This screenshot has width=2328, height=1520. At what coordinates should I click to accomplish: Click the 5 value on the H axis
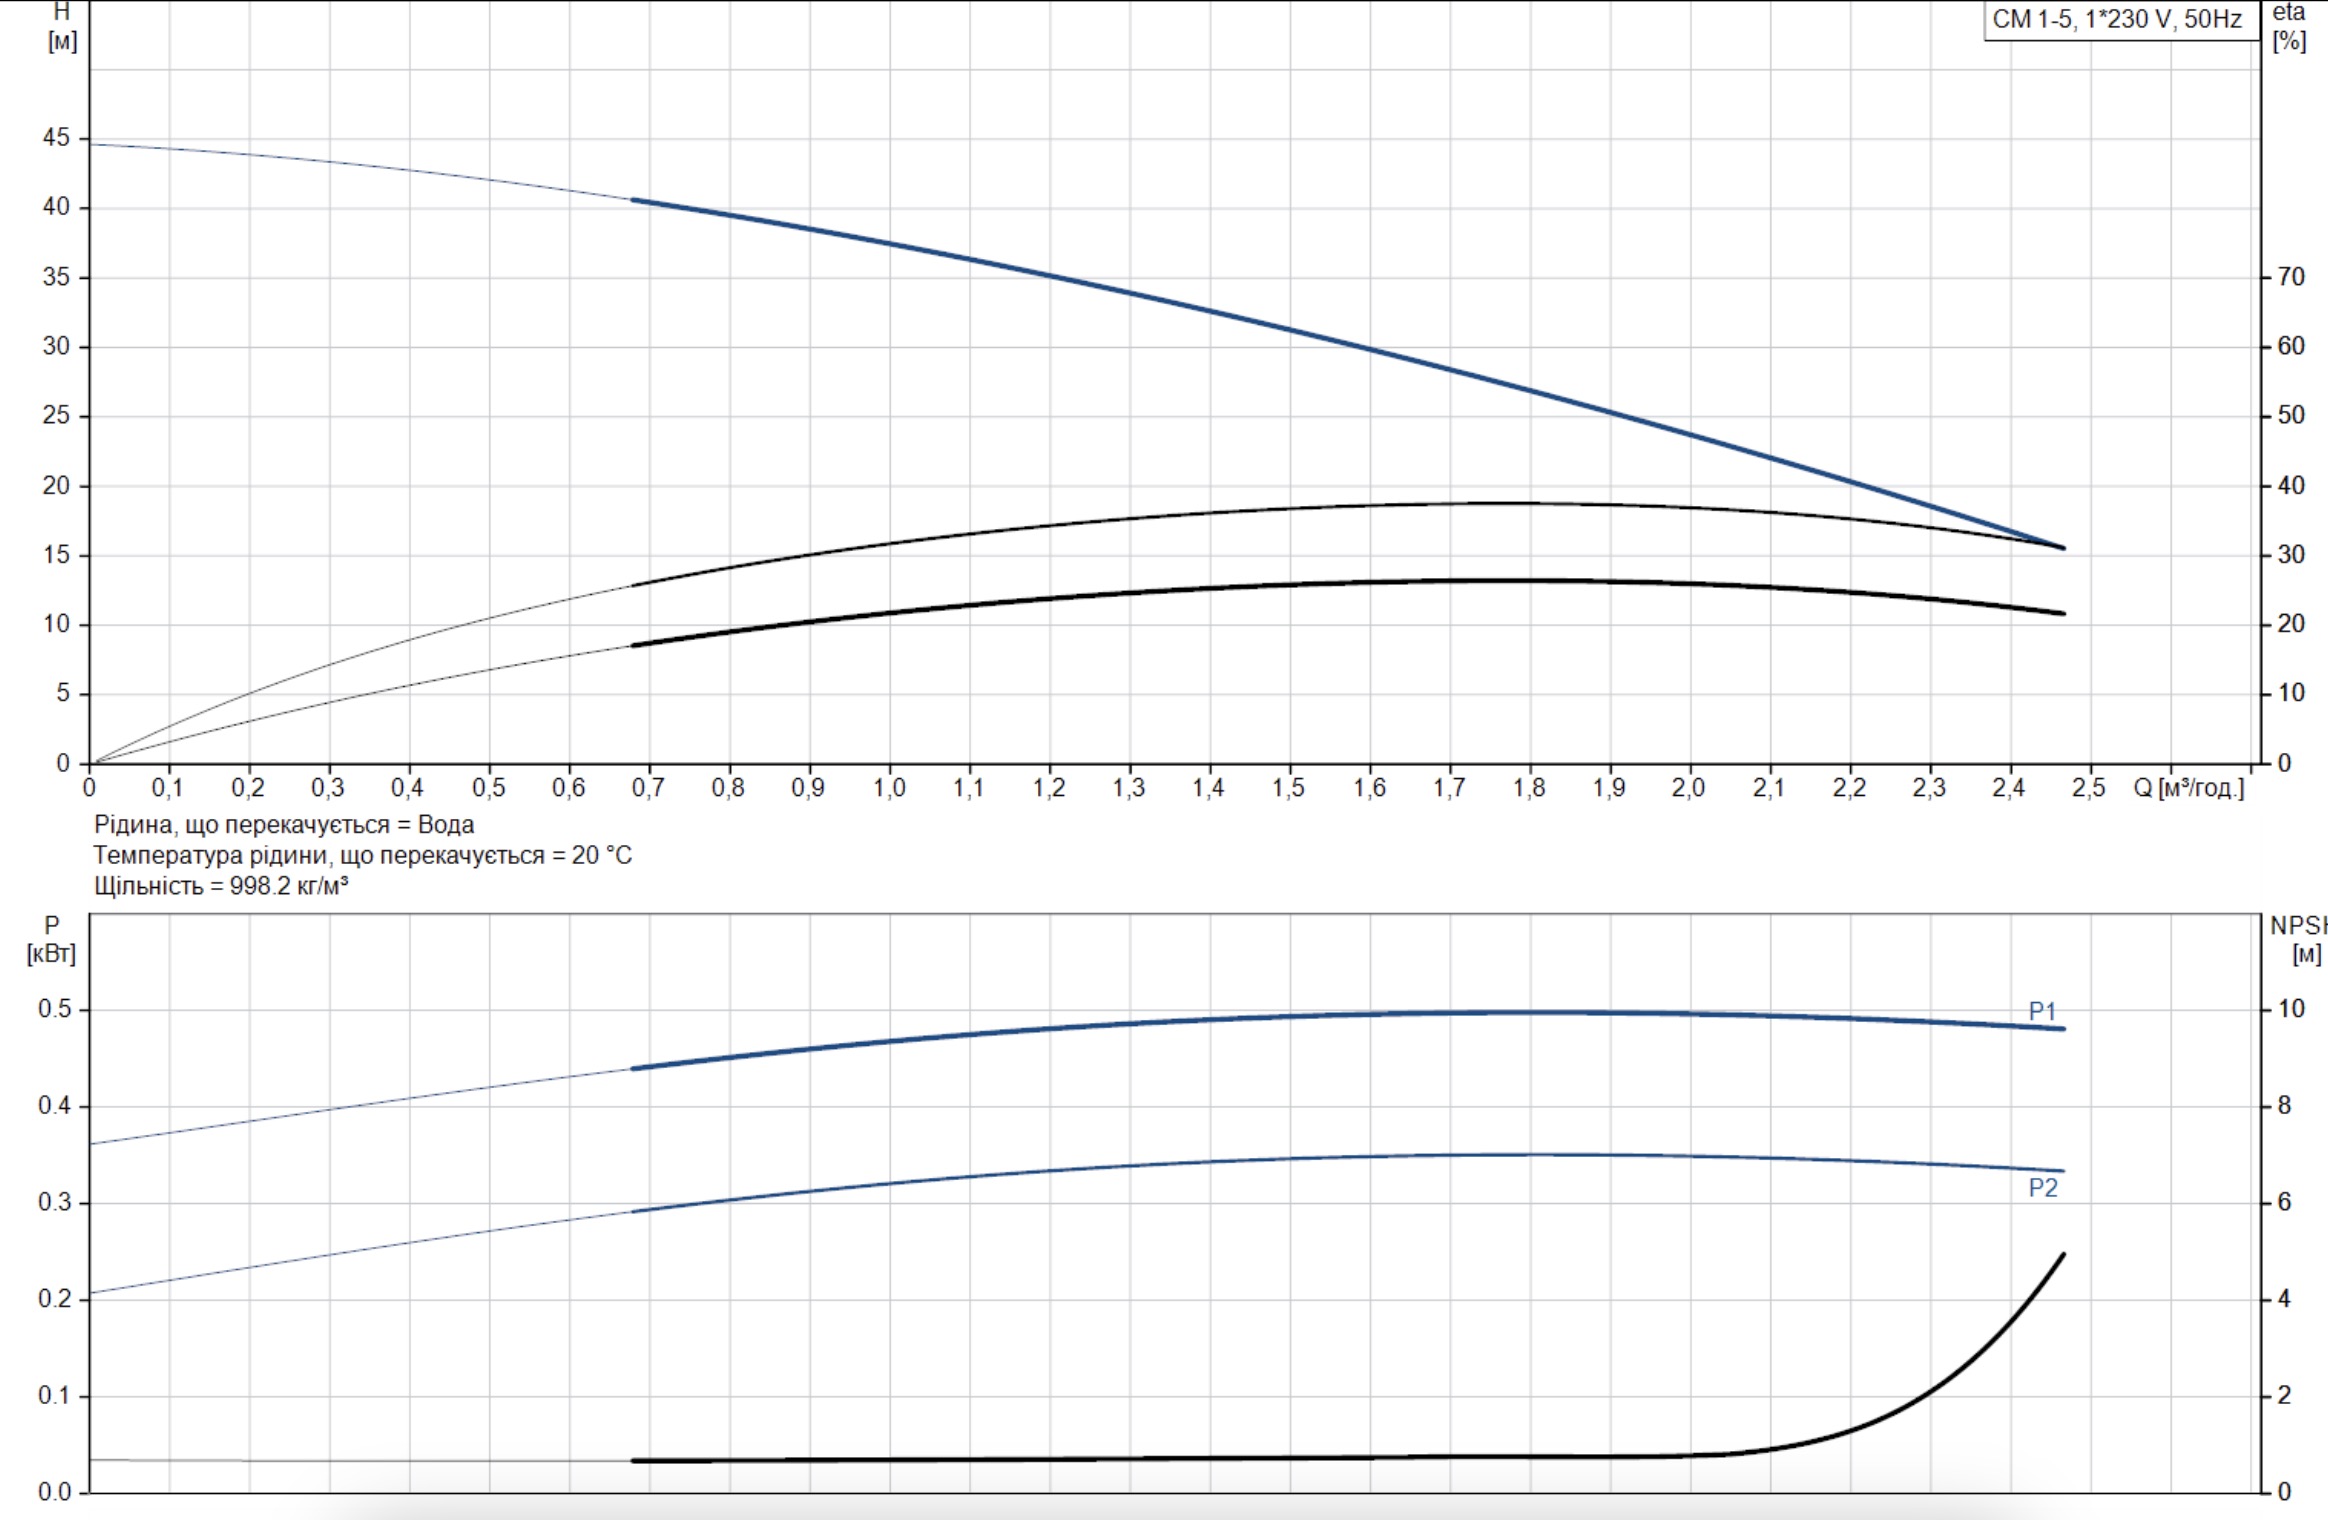pos(63,693)
